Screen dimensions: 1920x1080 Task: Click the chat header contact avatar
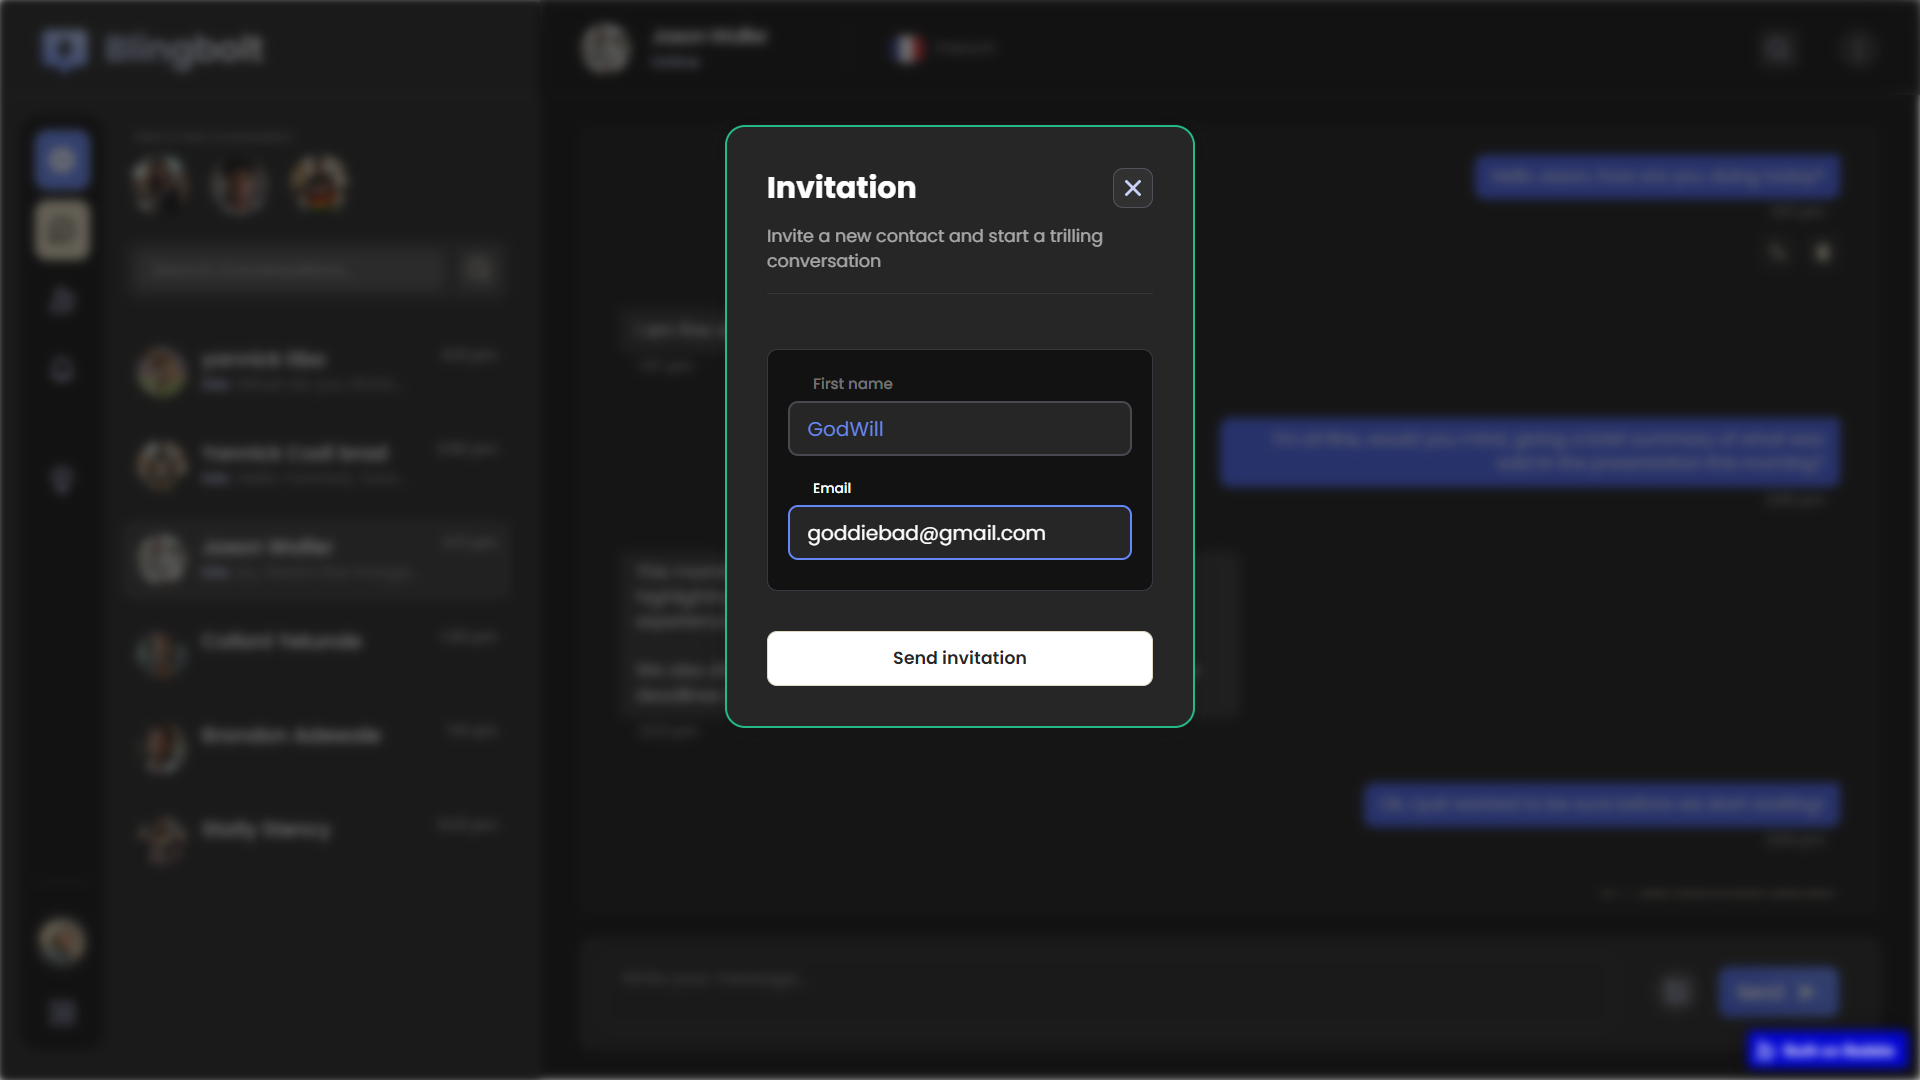[606, 48]
